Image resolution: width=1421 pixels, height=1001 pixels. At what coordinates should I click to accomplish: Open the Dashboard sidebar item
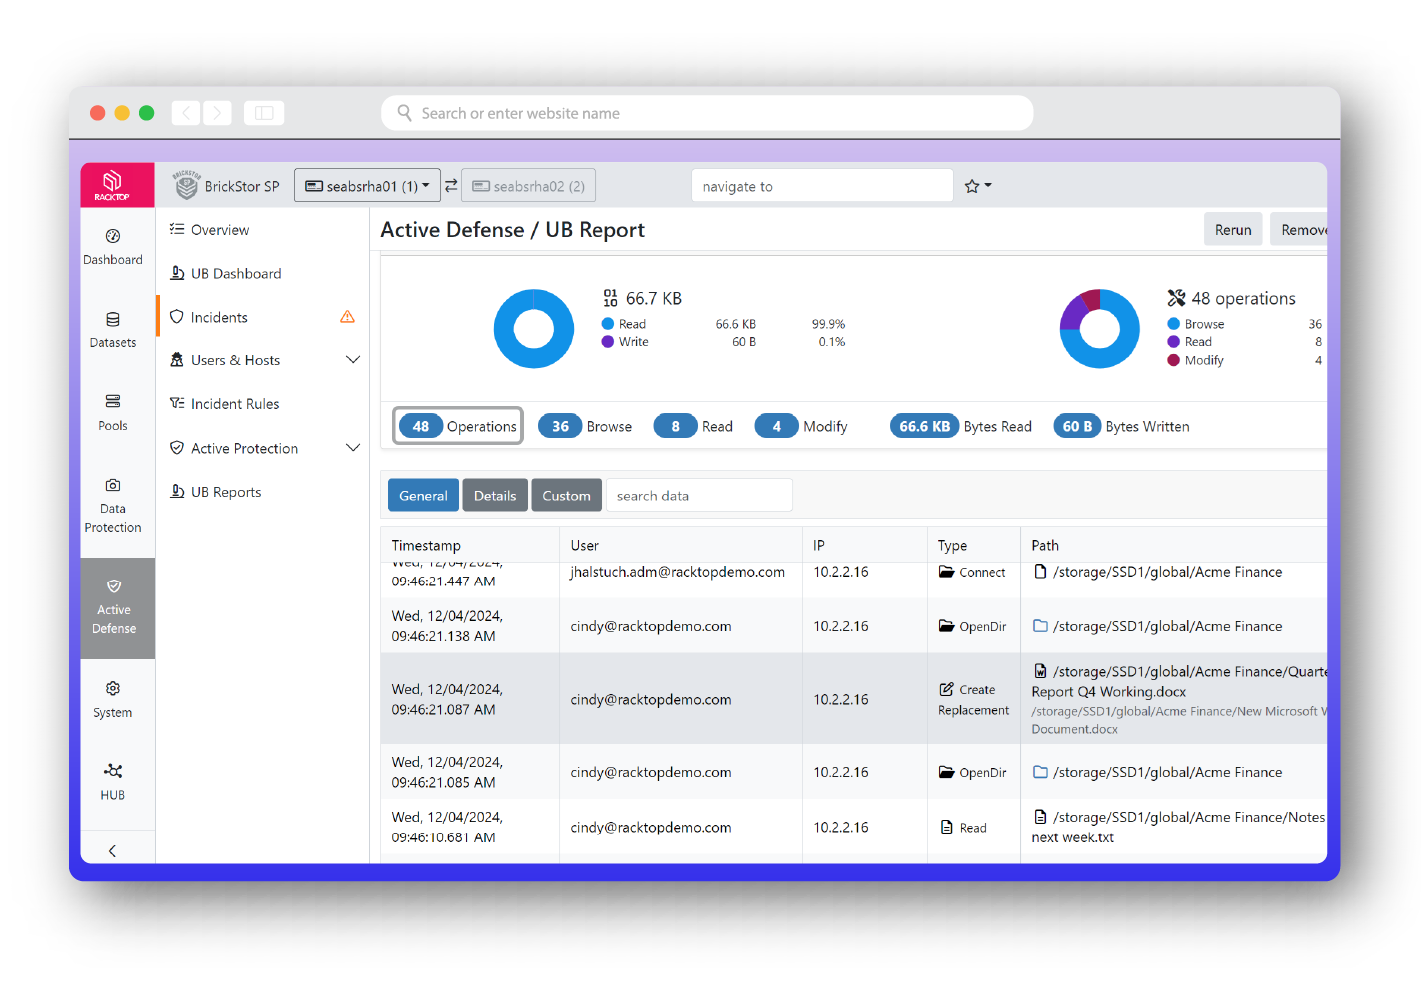click(x=113, y=247)
